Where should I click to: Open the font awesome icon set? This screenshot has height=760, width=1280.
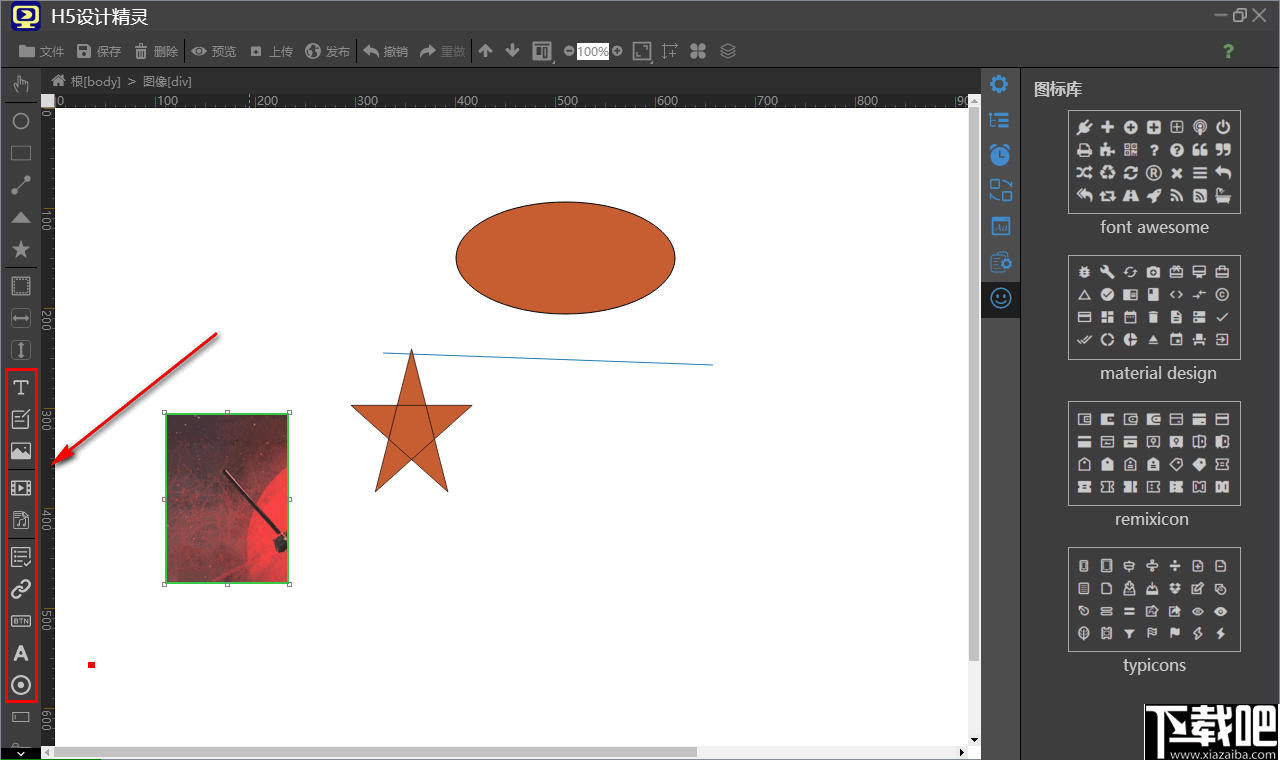(1154, 162)
